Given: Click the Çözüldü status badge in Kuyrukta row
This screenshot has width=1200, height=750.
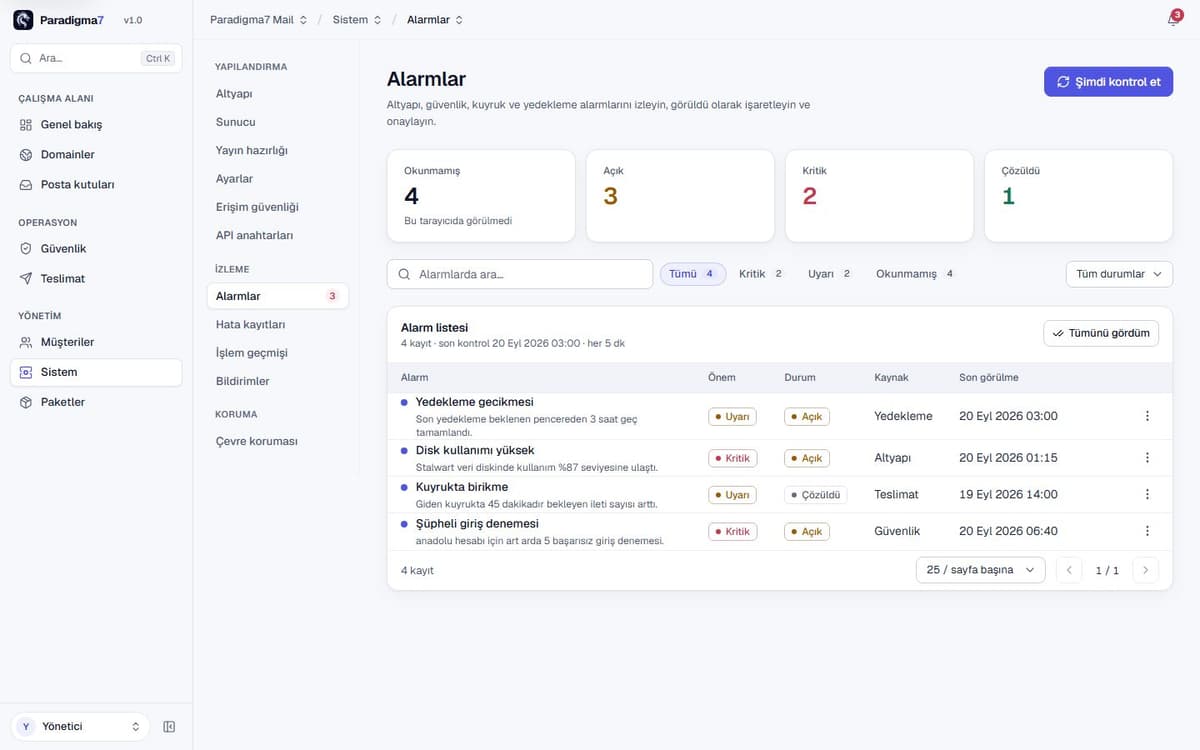Looking at the screenshot, I should (x=816, y=495).
